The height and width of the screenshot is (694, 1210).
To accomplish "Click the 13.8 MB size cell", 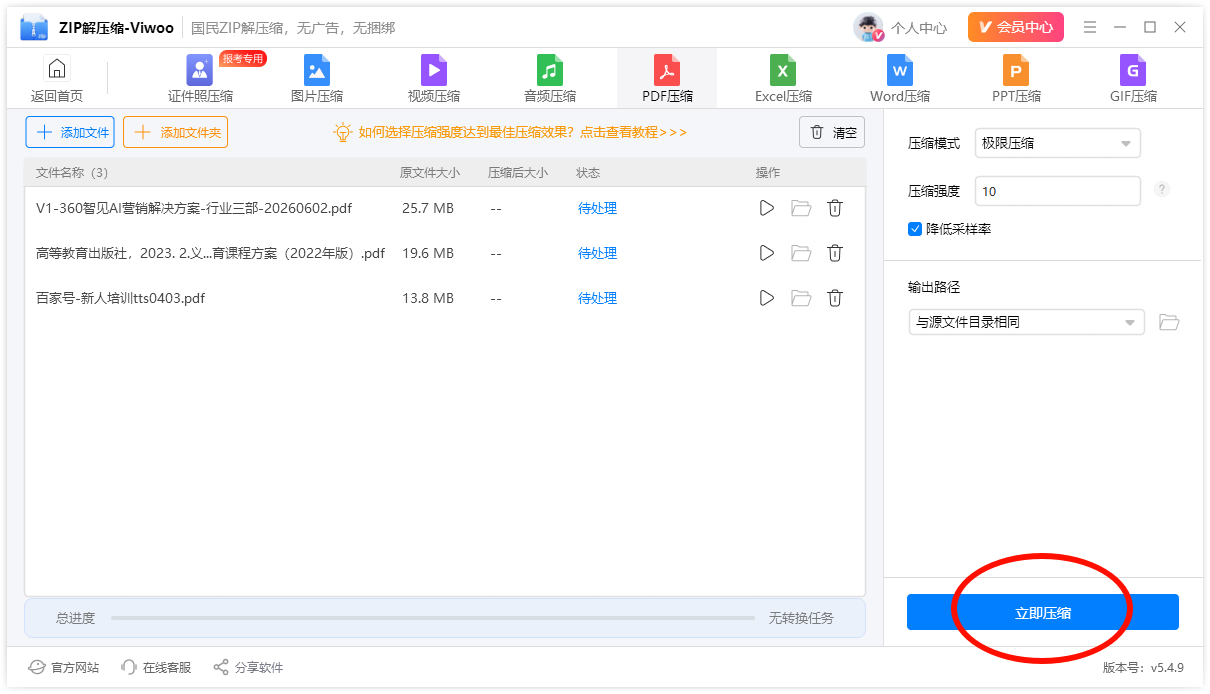I will [x=428, y=298].
